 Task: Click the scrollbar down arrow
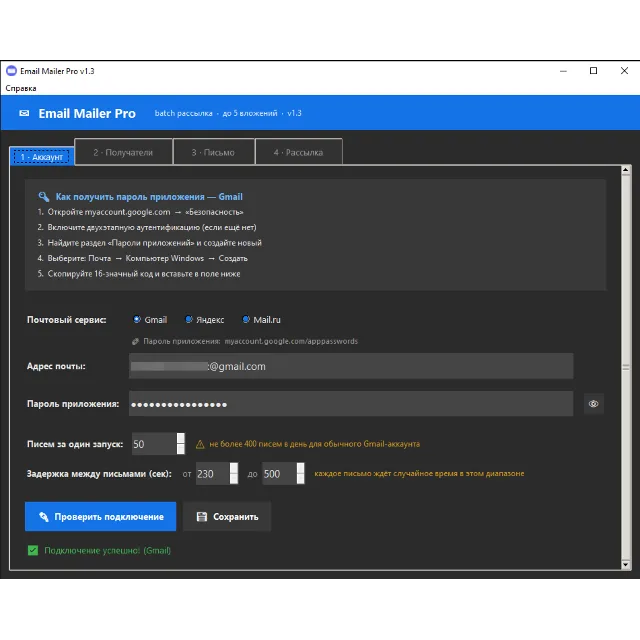click(626, 564)
